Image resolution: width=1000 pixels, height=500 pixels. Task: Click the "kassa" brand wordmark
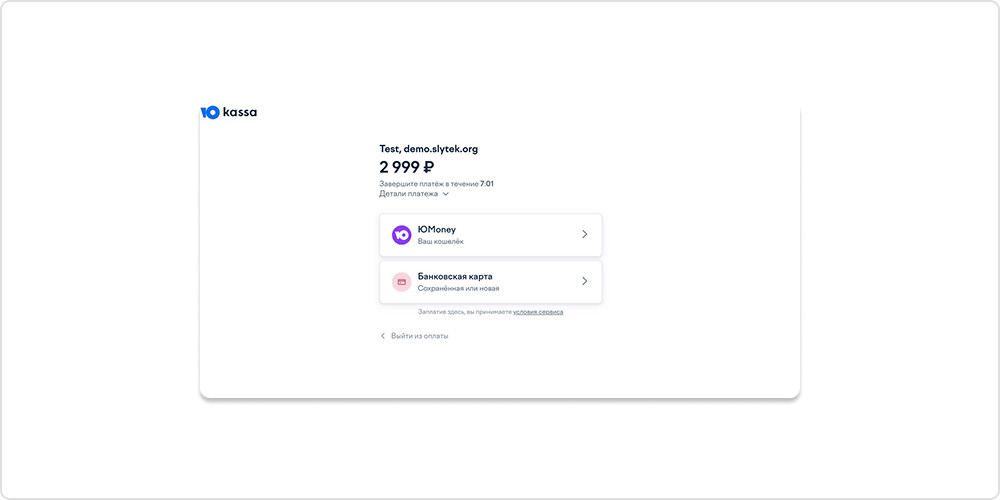(x=240, y=112)
